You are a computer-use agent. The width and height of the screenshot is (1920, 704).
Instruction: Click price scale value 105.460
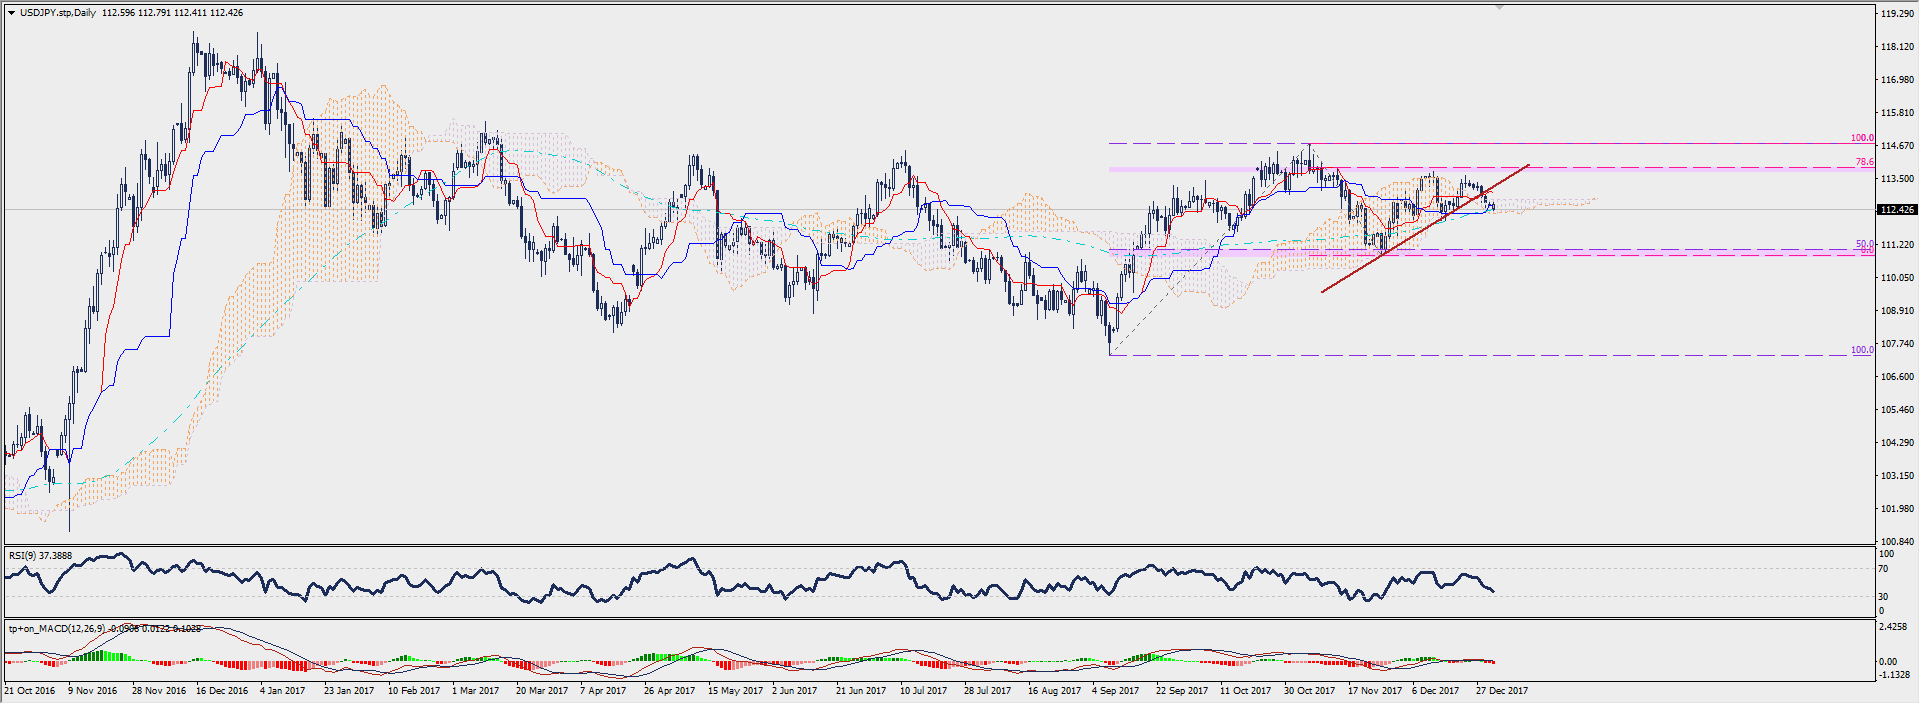pos(1897,410)
